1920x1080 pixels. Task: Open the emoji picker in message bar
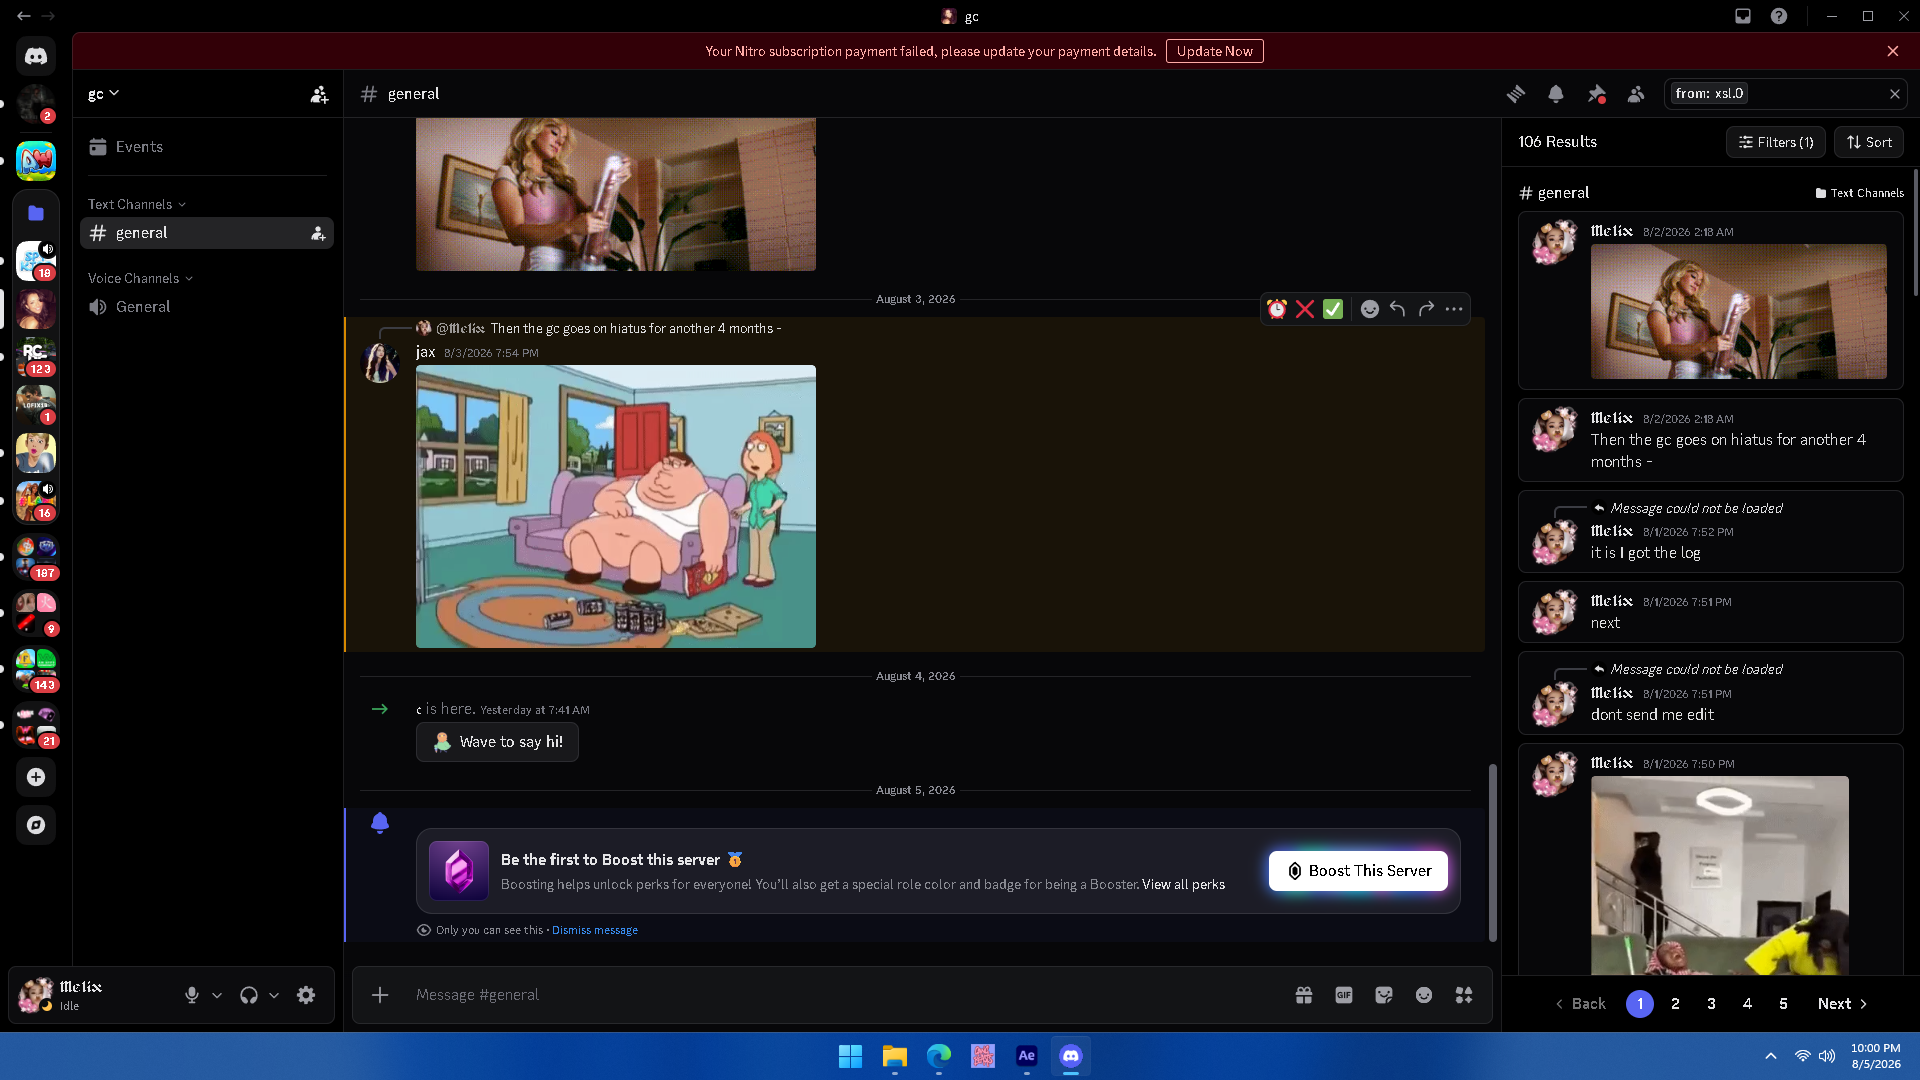coord(1424,995)
